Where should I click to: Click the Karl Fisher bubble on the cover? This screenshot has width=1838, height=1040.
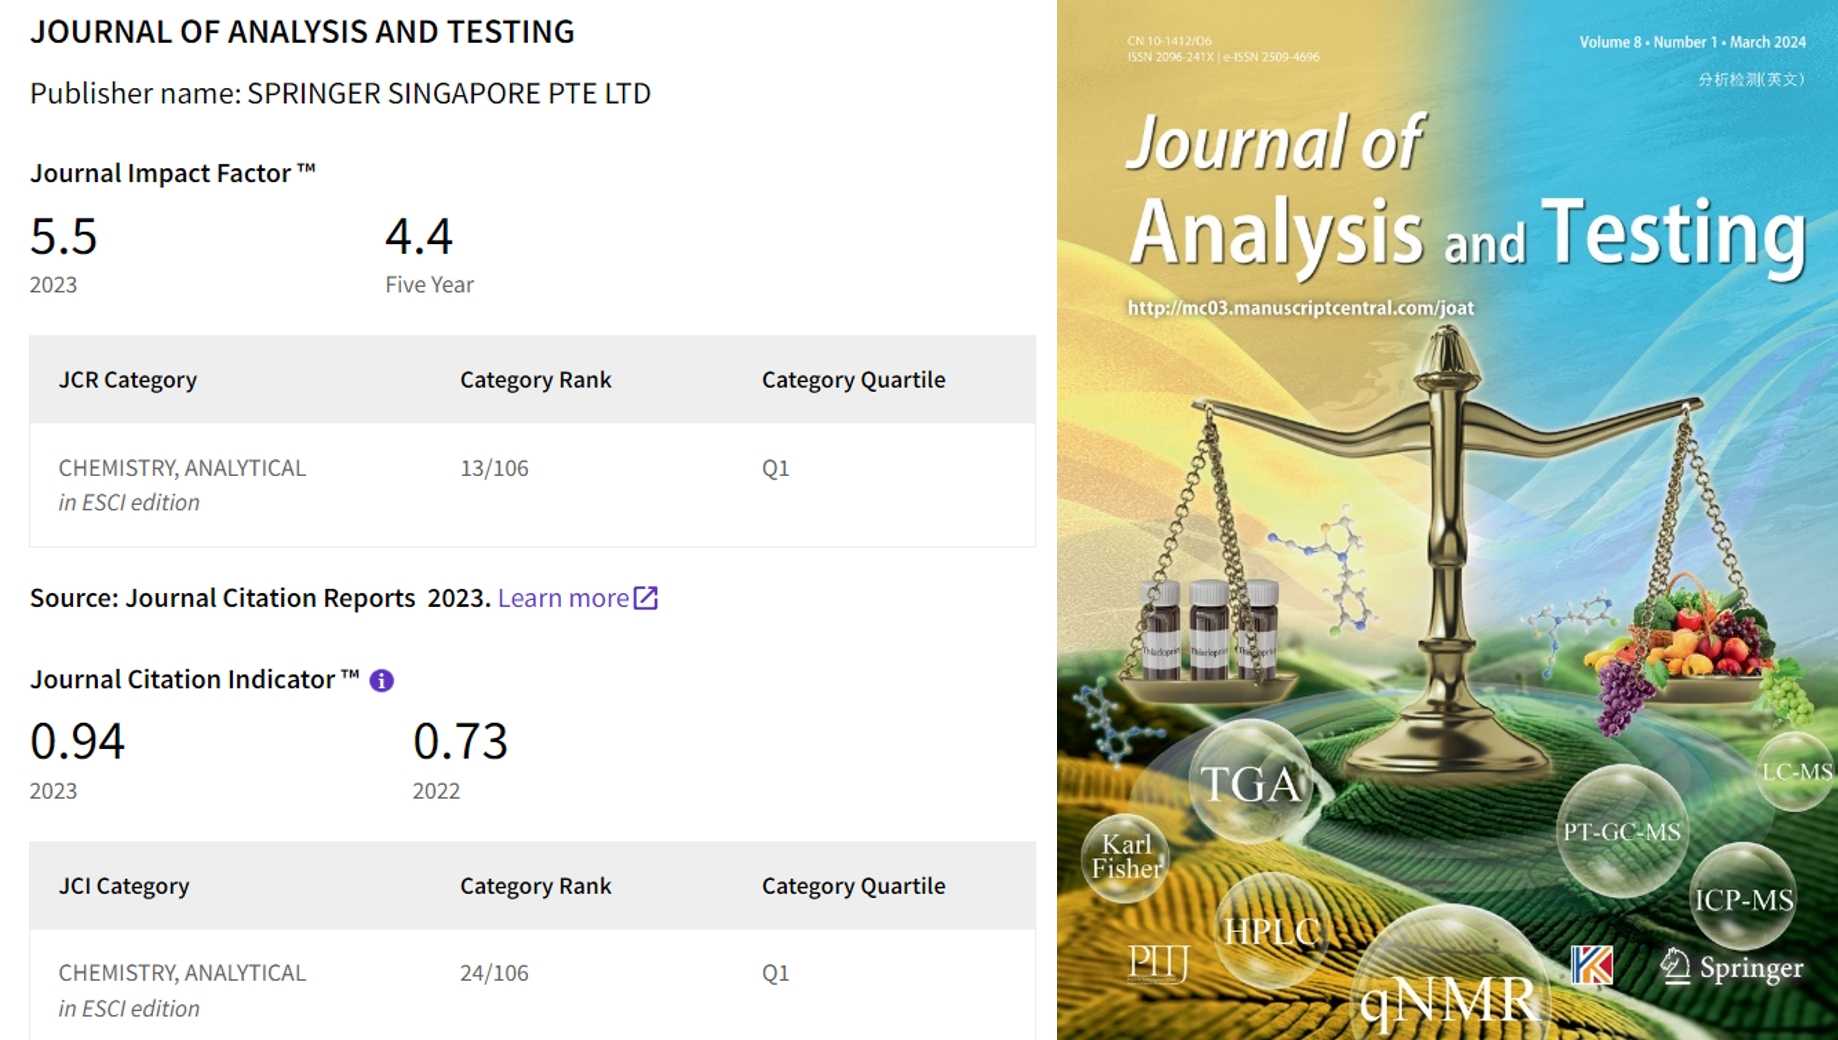pos(1126,856)
